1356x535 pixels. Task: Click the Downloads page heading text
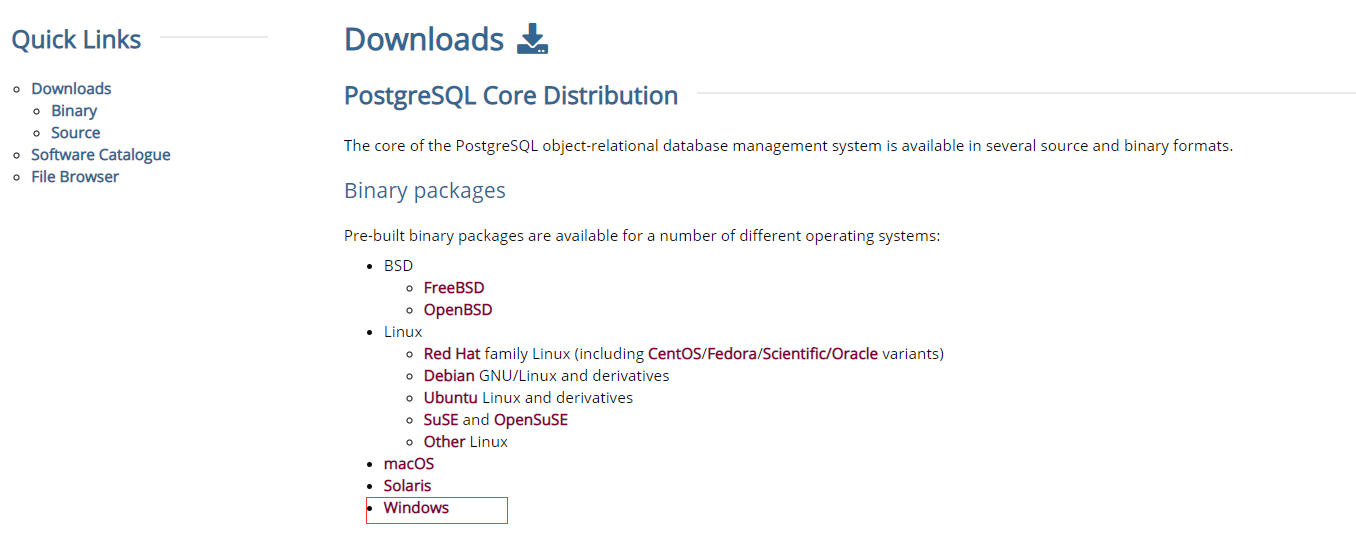pyautogui.click(x=424, y=39)
